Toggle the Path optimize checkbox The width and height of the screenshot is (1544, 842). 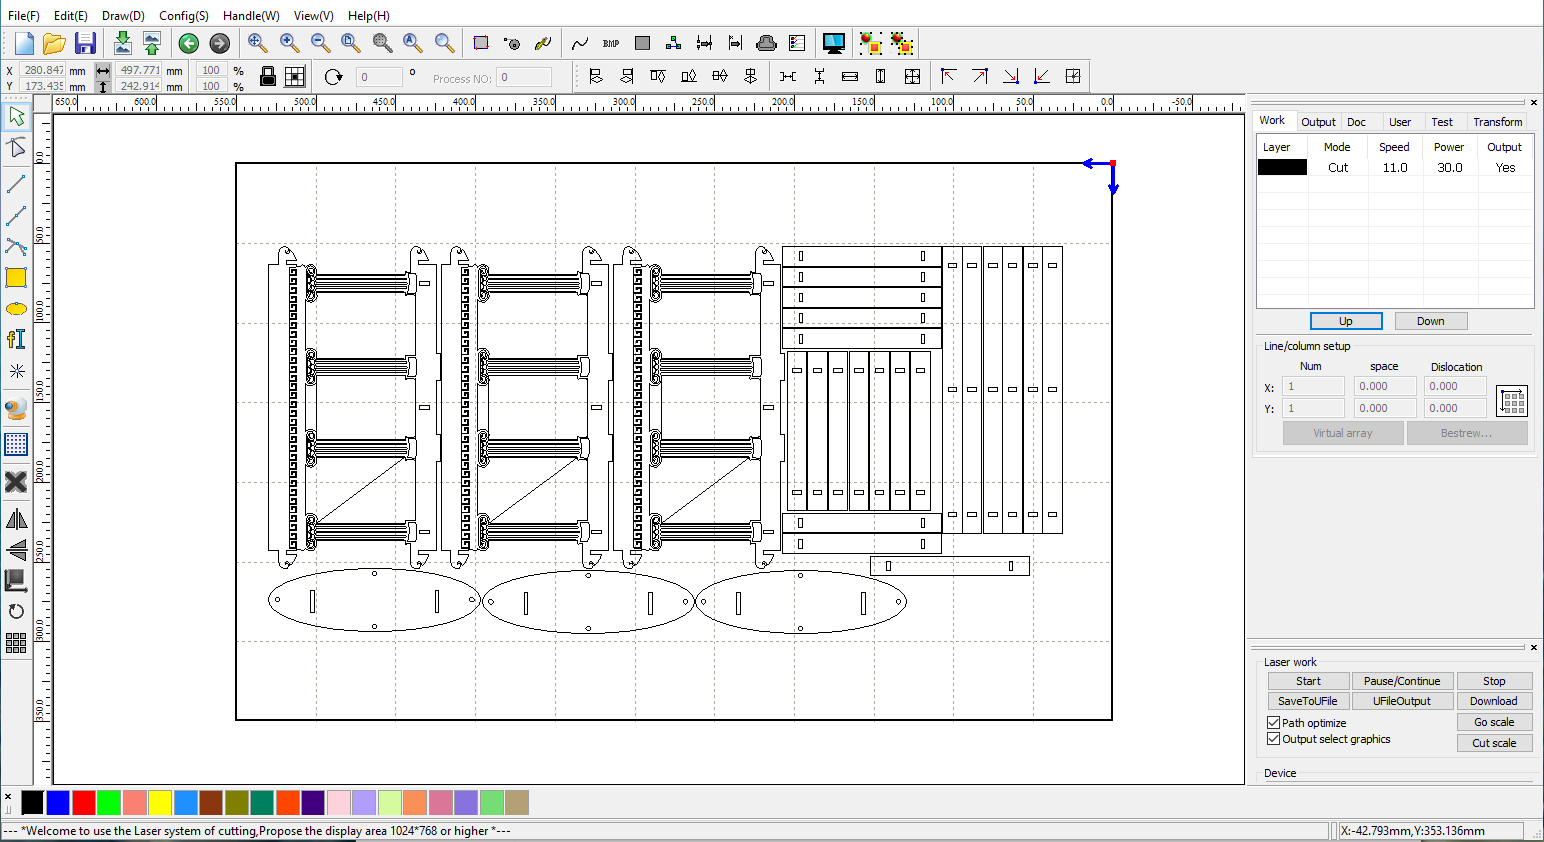(1273, 723)
